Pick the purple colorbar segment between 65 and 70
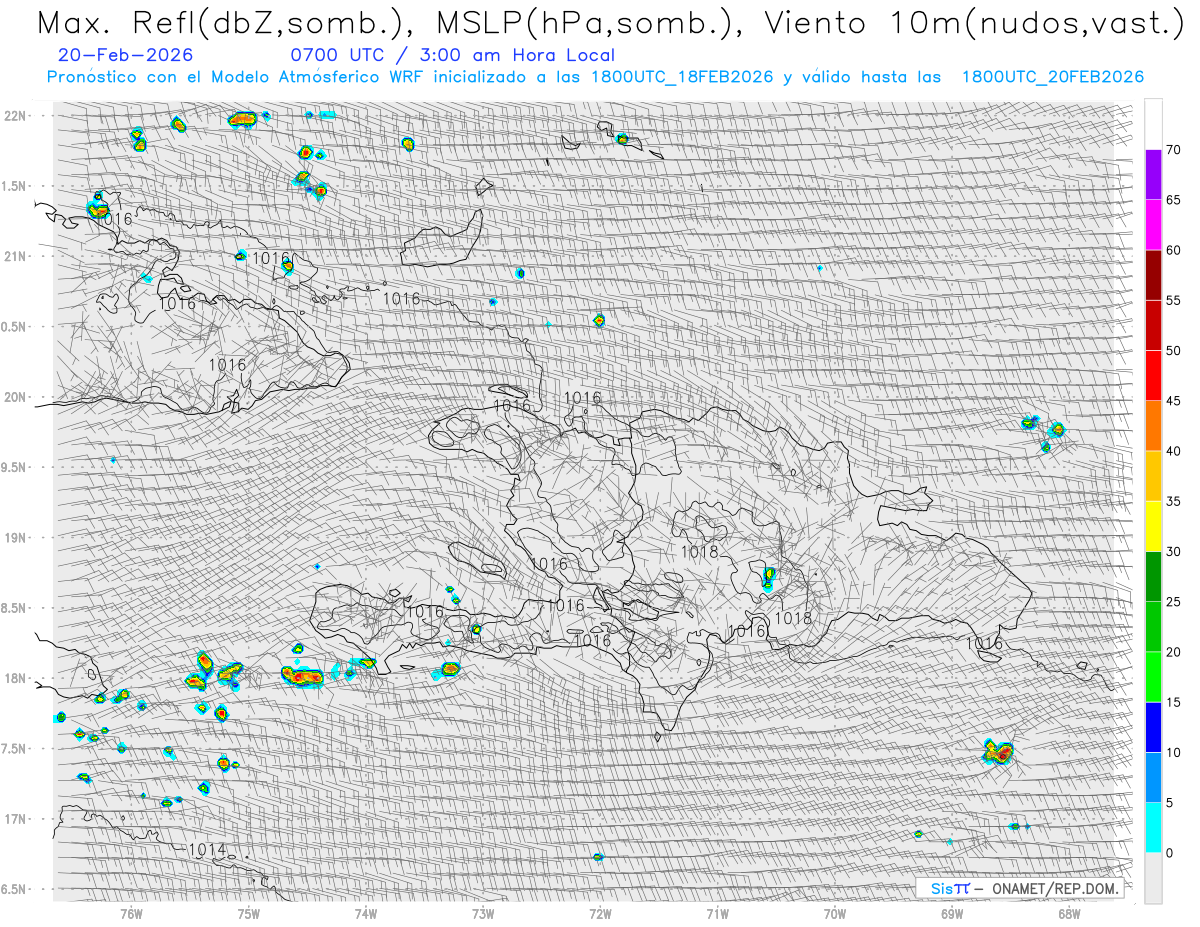The height and width of the screenshot is (927, 1200). [x=1153, y=175]
